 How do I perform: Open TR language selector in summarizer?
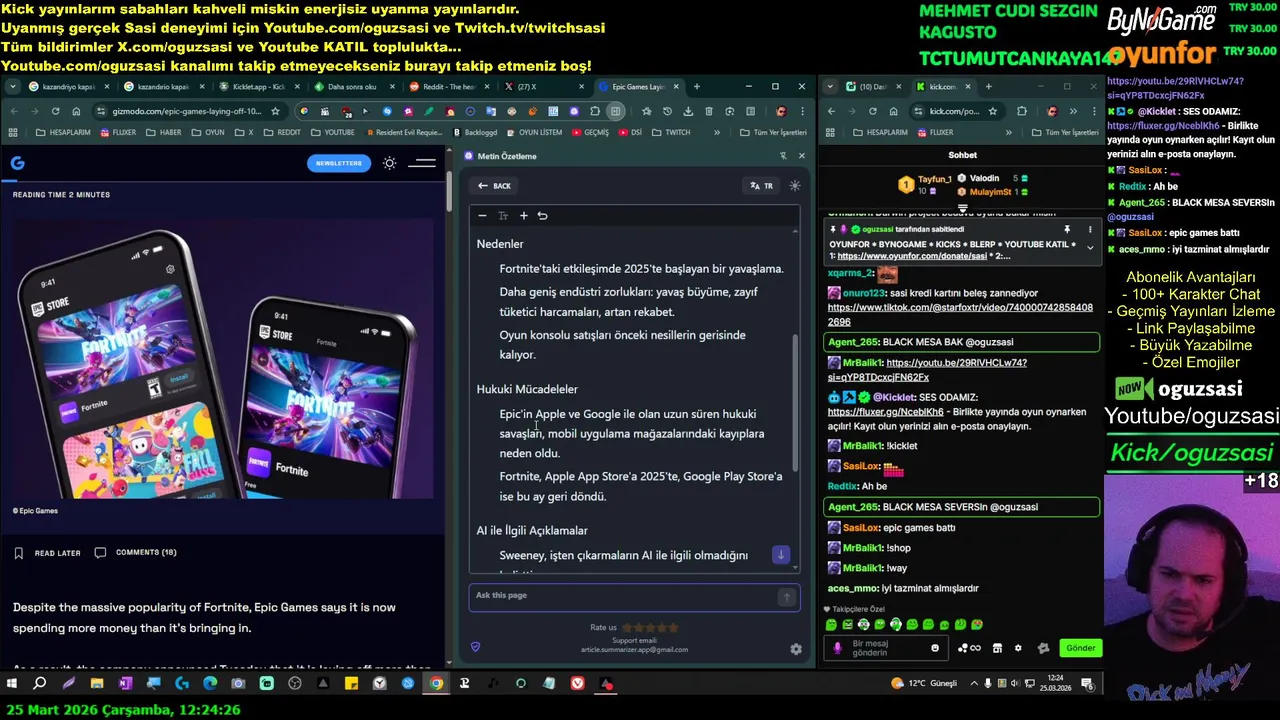point(762,186)
